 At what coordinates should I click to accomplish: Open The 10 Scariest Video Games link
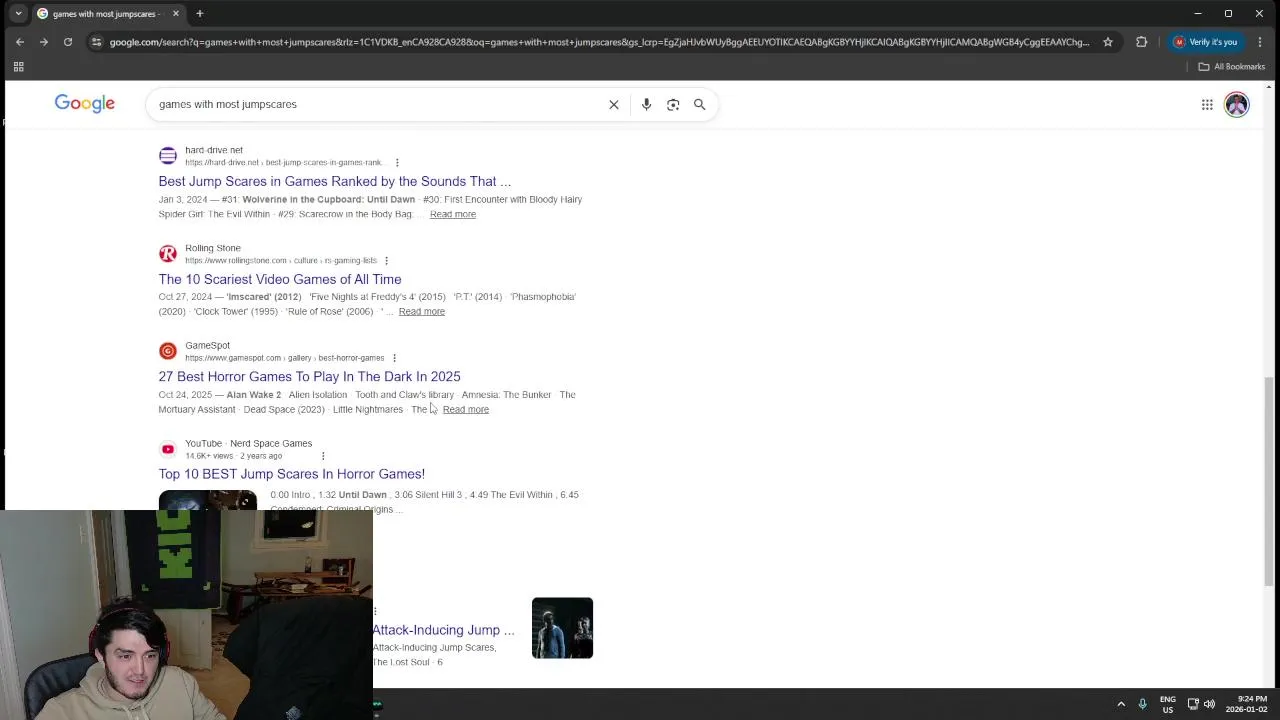(280, 279)
